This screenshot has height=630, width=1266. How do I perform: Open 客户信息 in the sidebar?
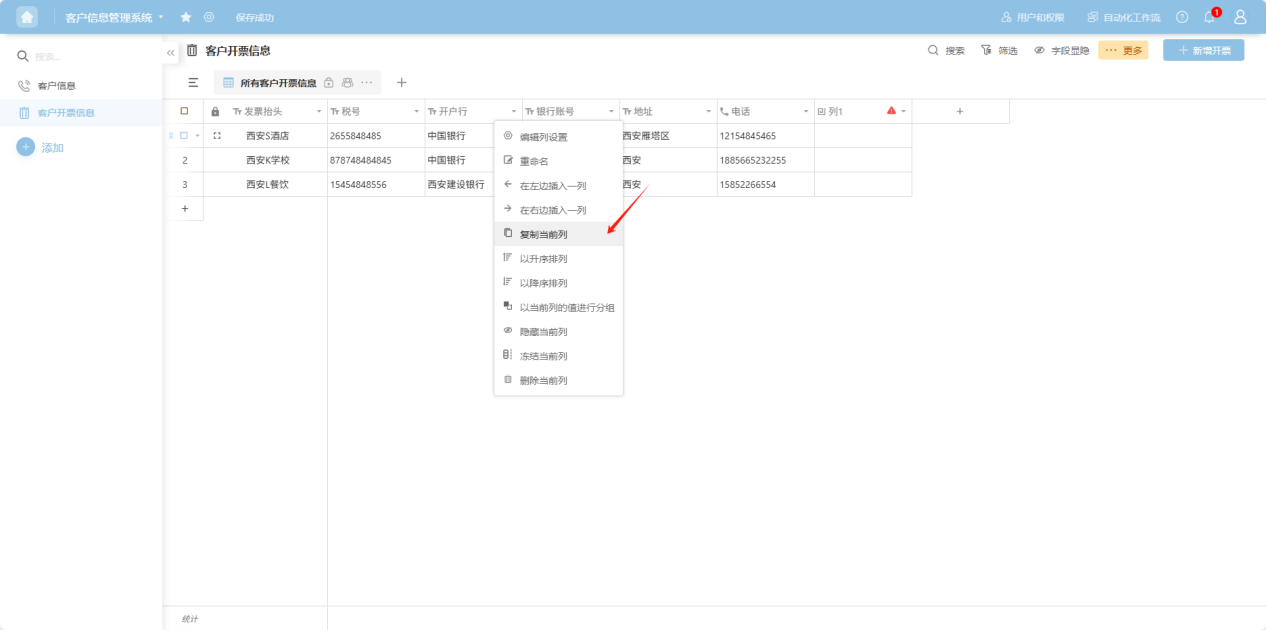pyautogui.click(x=57, y=86)
